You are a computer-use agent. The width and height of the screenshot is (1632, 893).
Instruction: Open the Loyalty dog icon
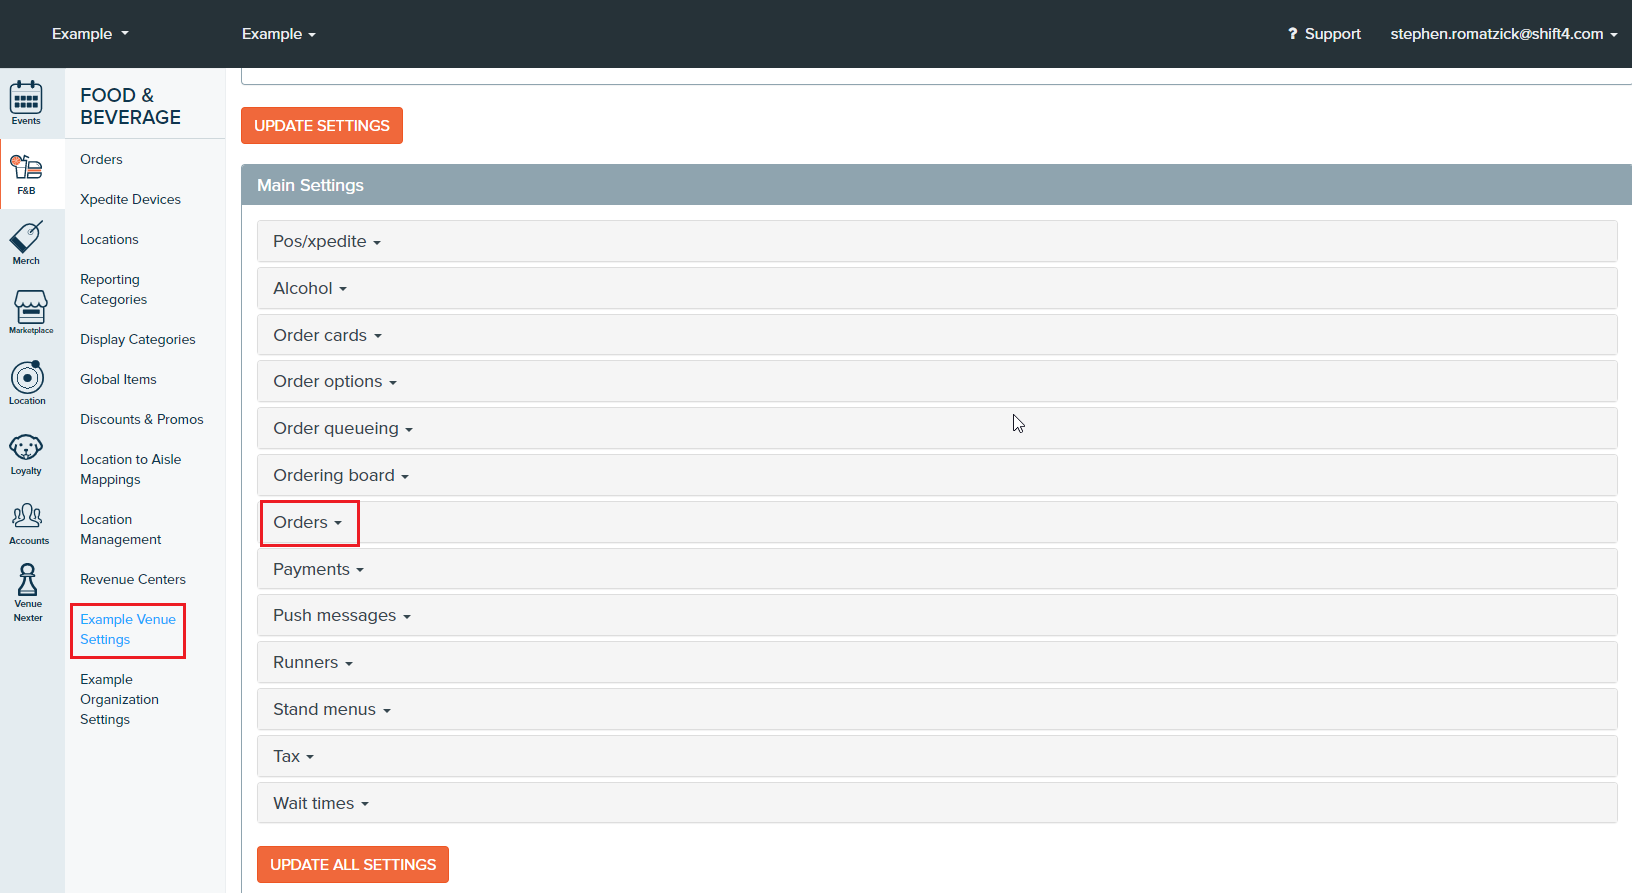coord(26,454)
